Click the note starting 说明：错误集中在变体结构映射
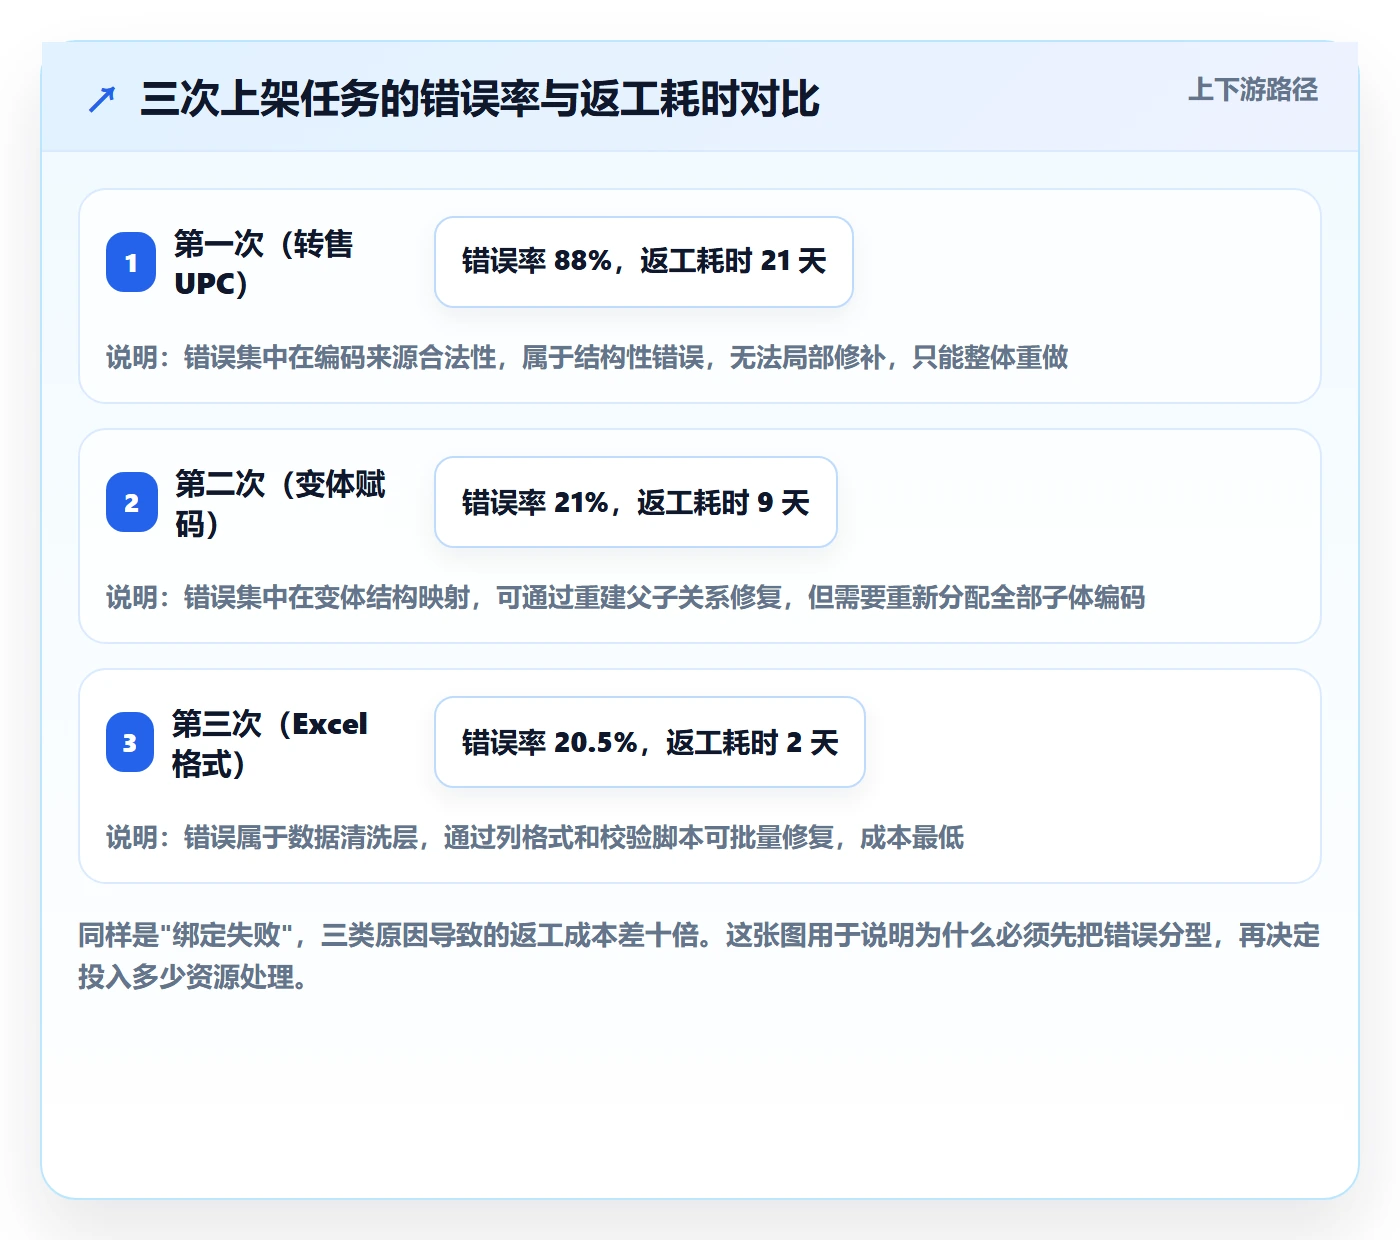Viewport: 1400px width, 1240px height. 626,597
